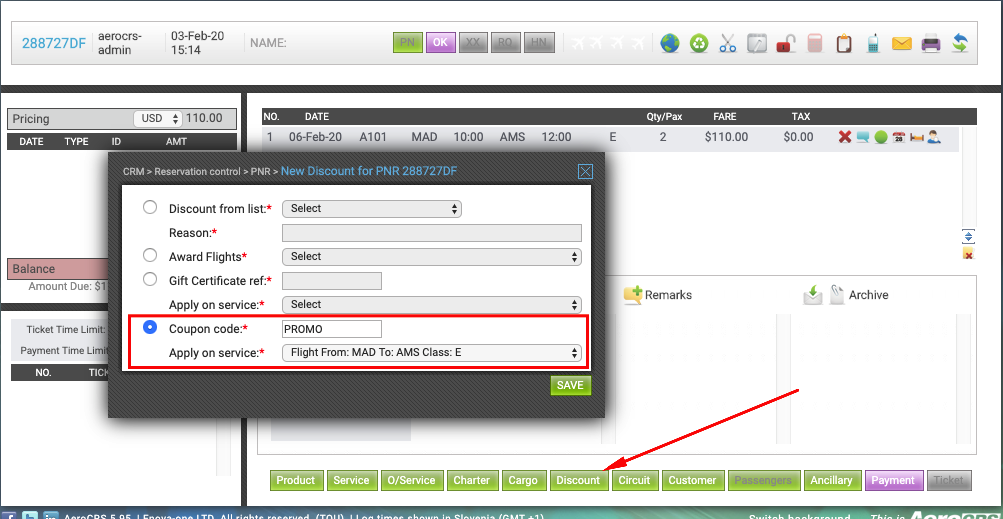This screenshot has height=519, width=1003.
Task: Click the green recycle icon
Action: point(699,44)
